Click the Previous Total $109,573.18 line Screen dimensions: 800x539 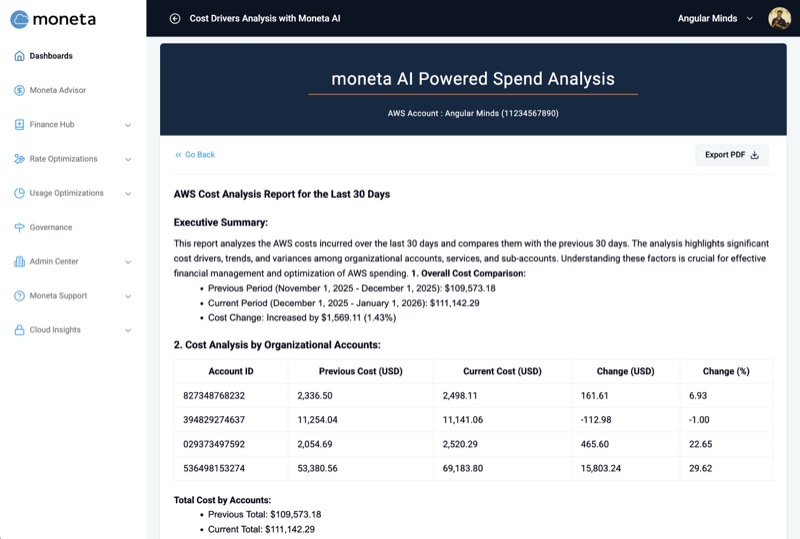pos(265,514)
